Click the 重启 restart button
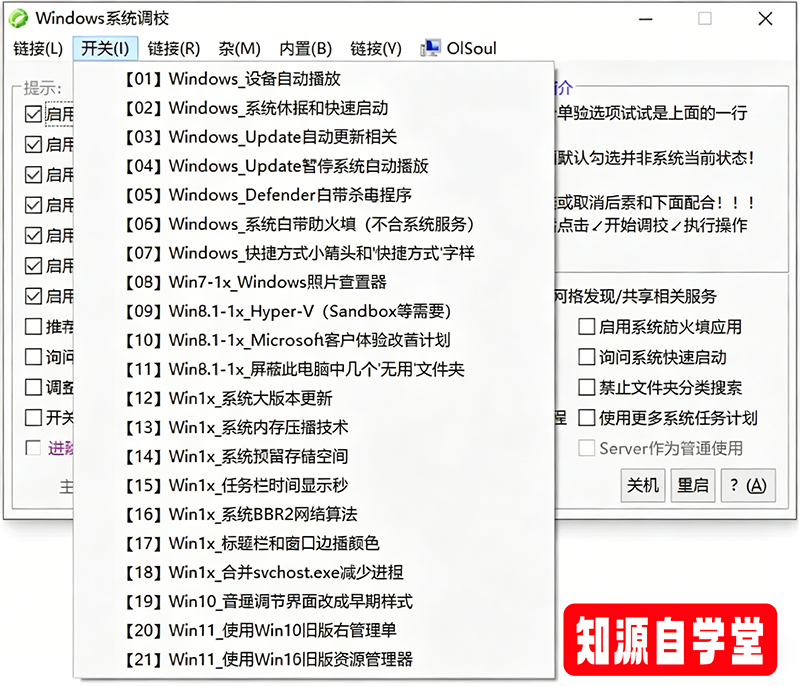800x686 pixels. 692,486
